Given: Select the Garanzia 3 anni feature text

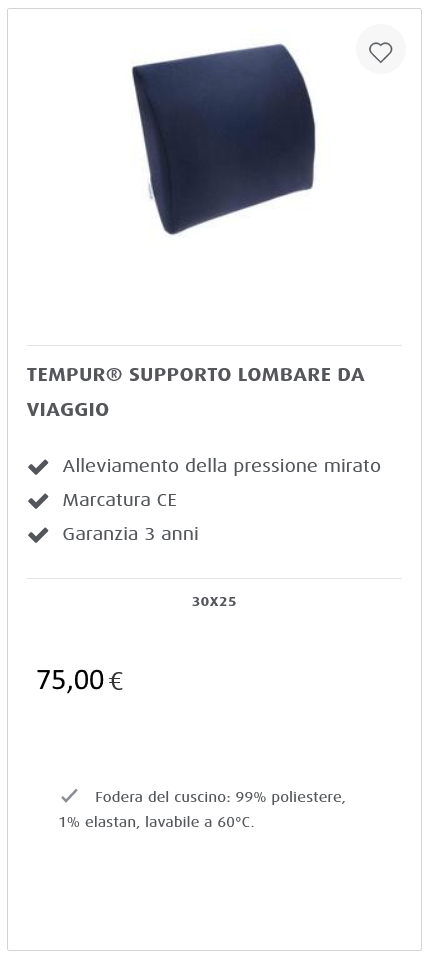Looking at the screenshot, I should (x=130, y=534).
